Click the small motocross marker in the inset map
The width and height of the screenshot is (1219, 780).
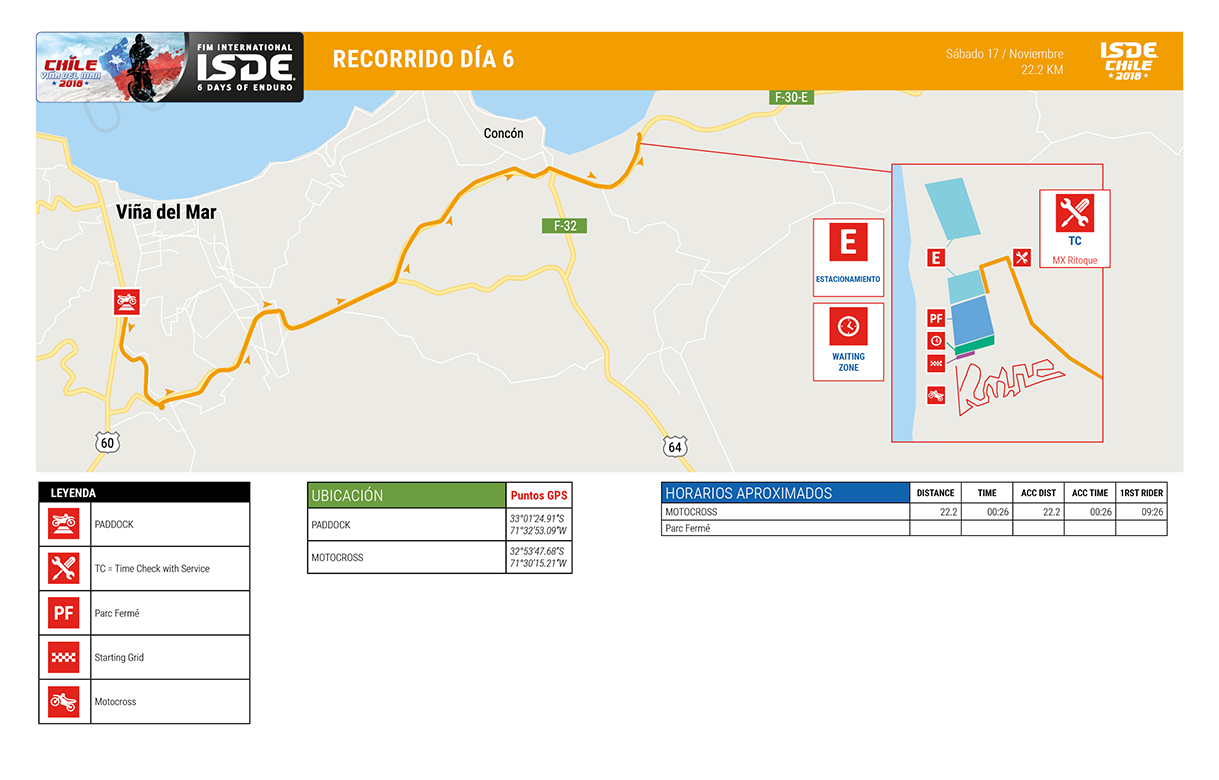936,396
